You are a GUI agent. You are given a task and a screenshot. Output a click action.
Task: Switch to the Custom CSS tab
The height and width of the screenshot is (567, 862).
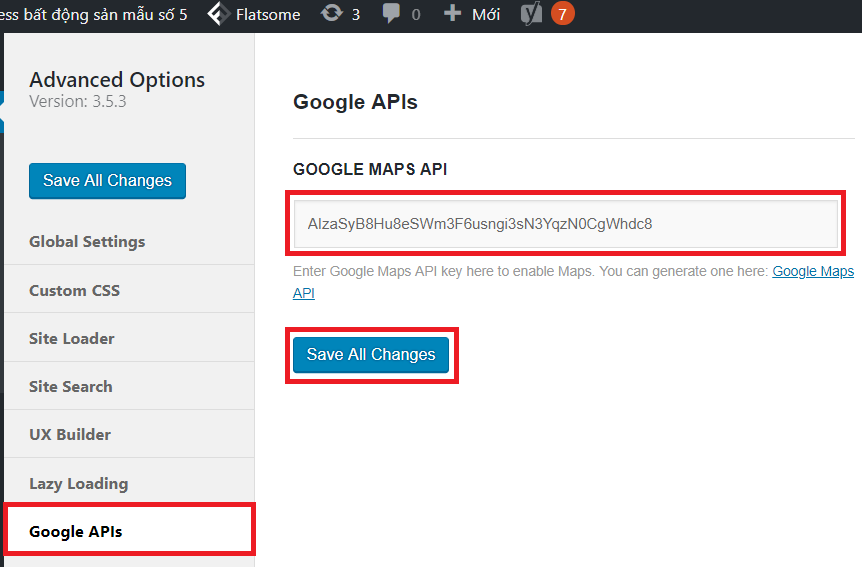129,290
